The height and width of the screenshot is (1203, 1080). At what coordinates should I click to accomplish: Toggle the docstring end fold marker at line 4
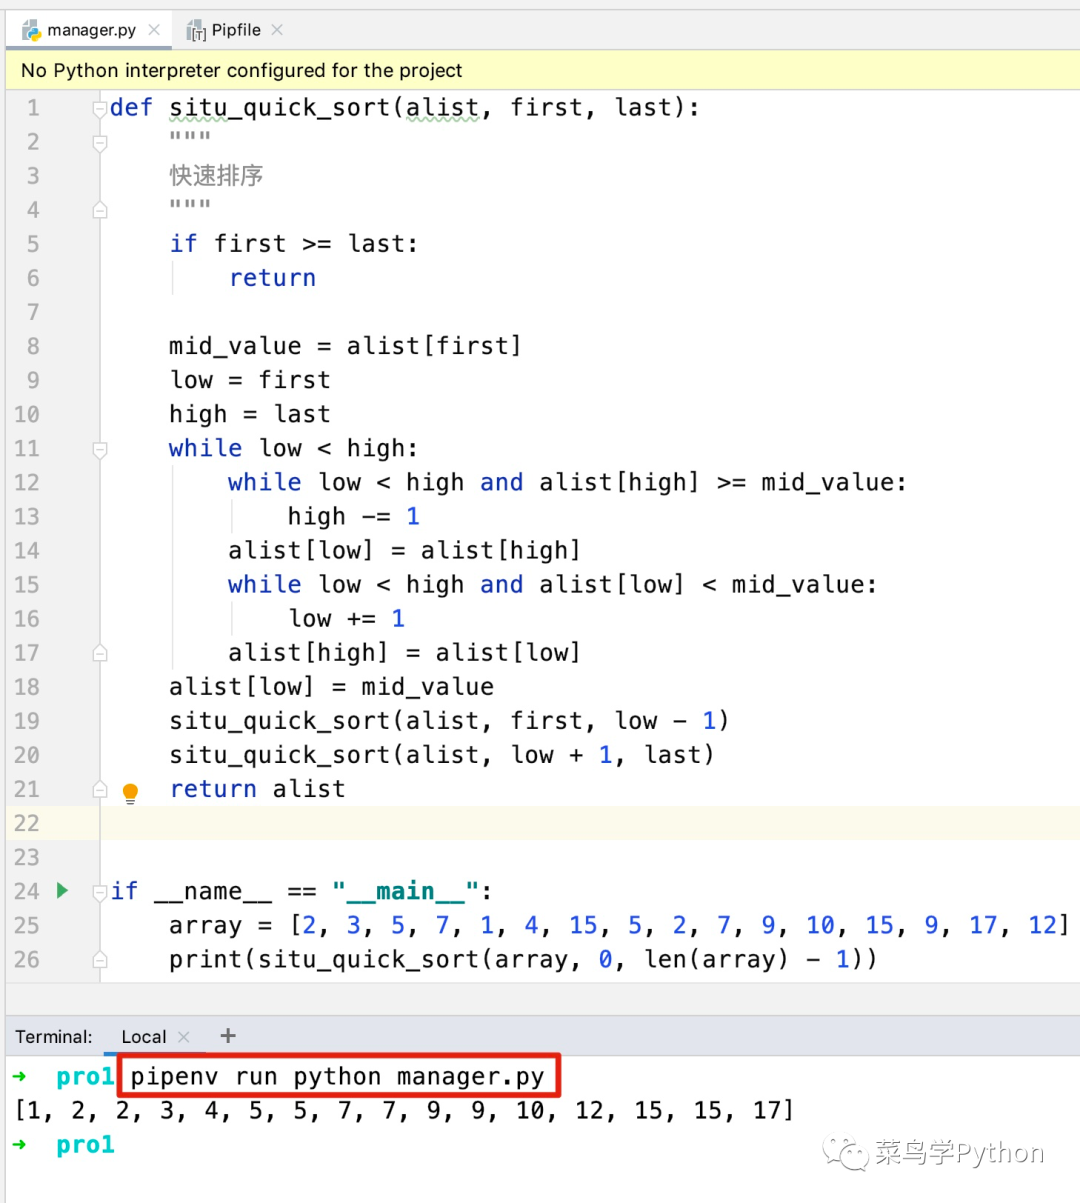point(100,210)
